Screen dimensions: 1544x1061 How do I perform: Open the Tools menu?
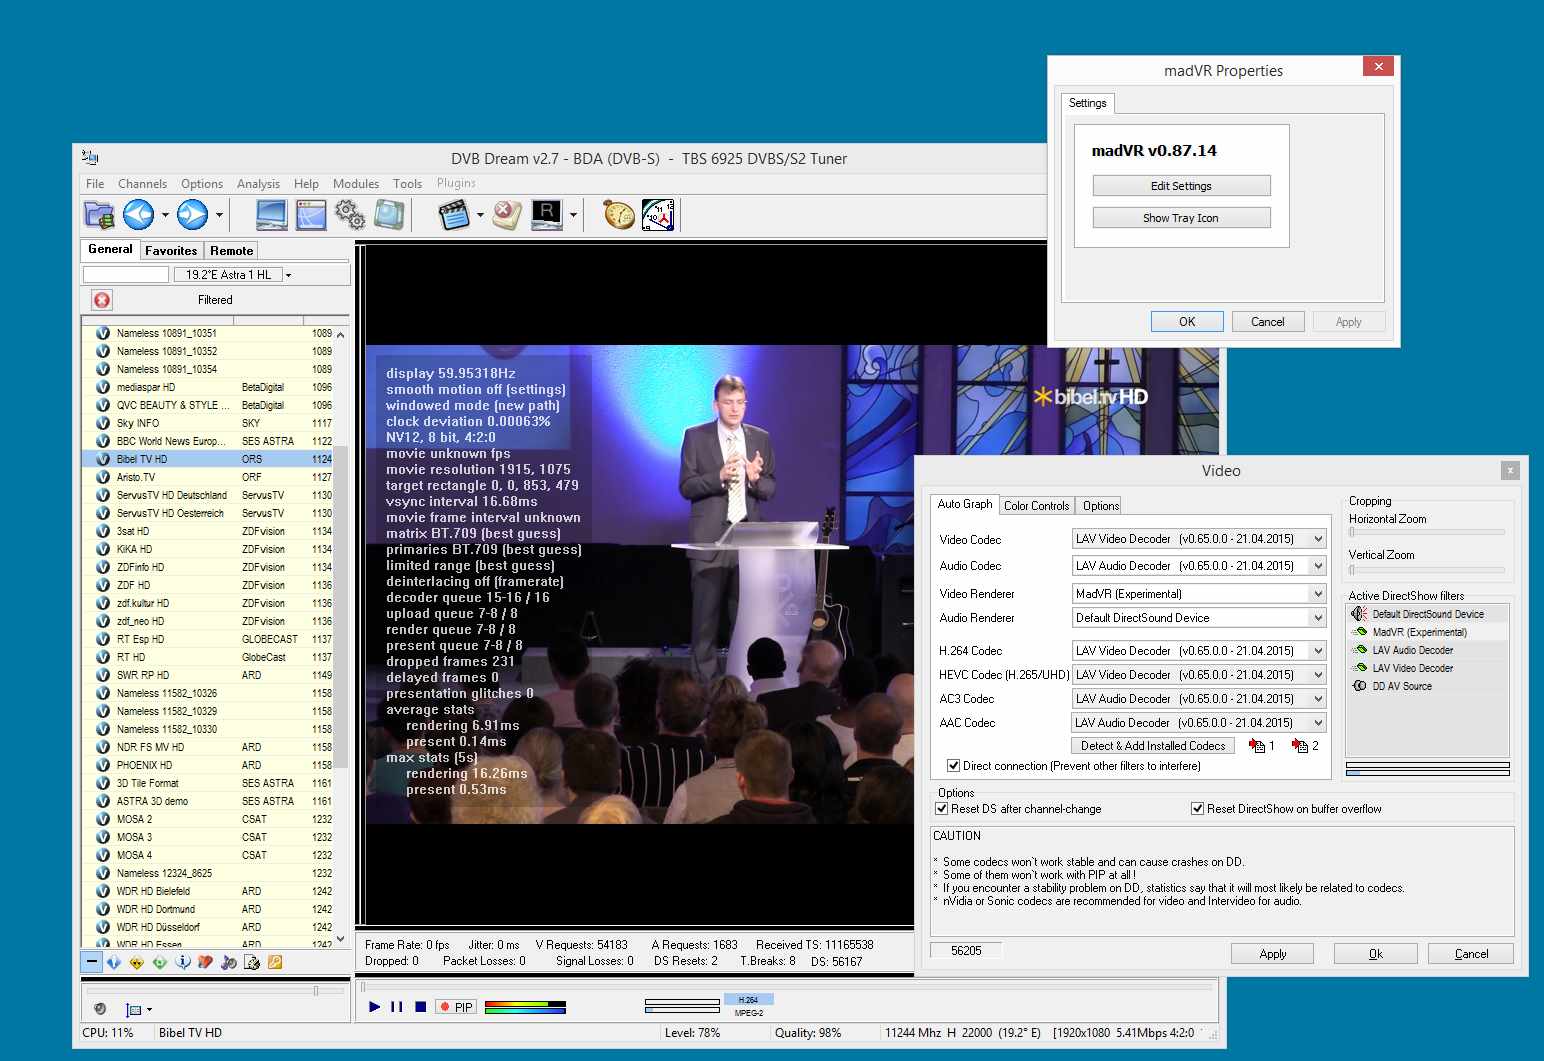[x=407, y=184]
